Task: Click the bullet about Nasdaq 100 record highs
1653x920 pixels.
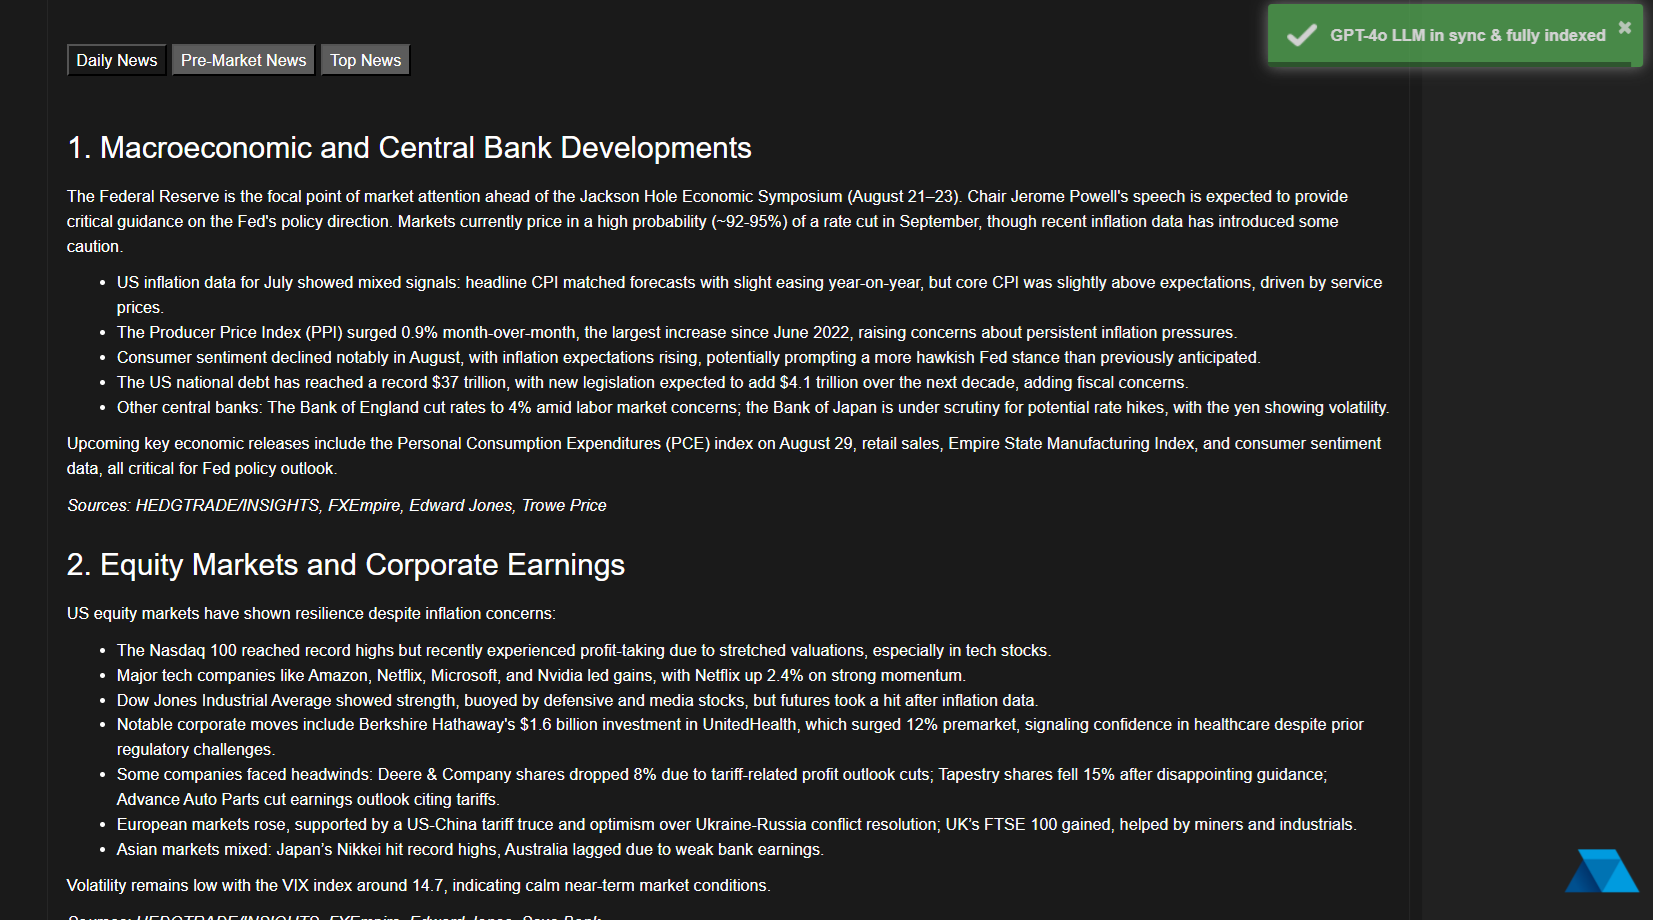Action: click(584, 650)
